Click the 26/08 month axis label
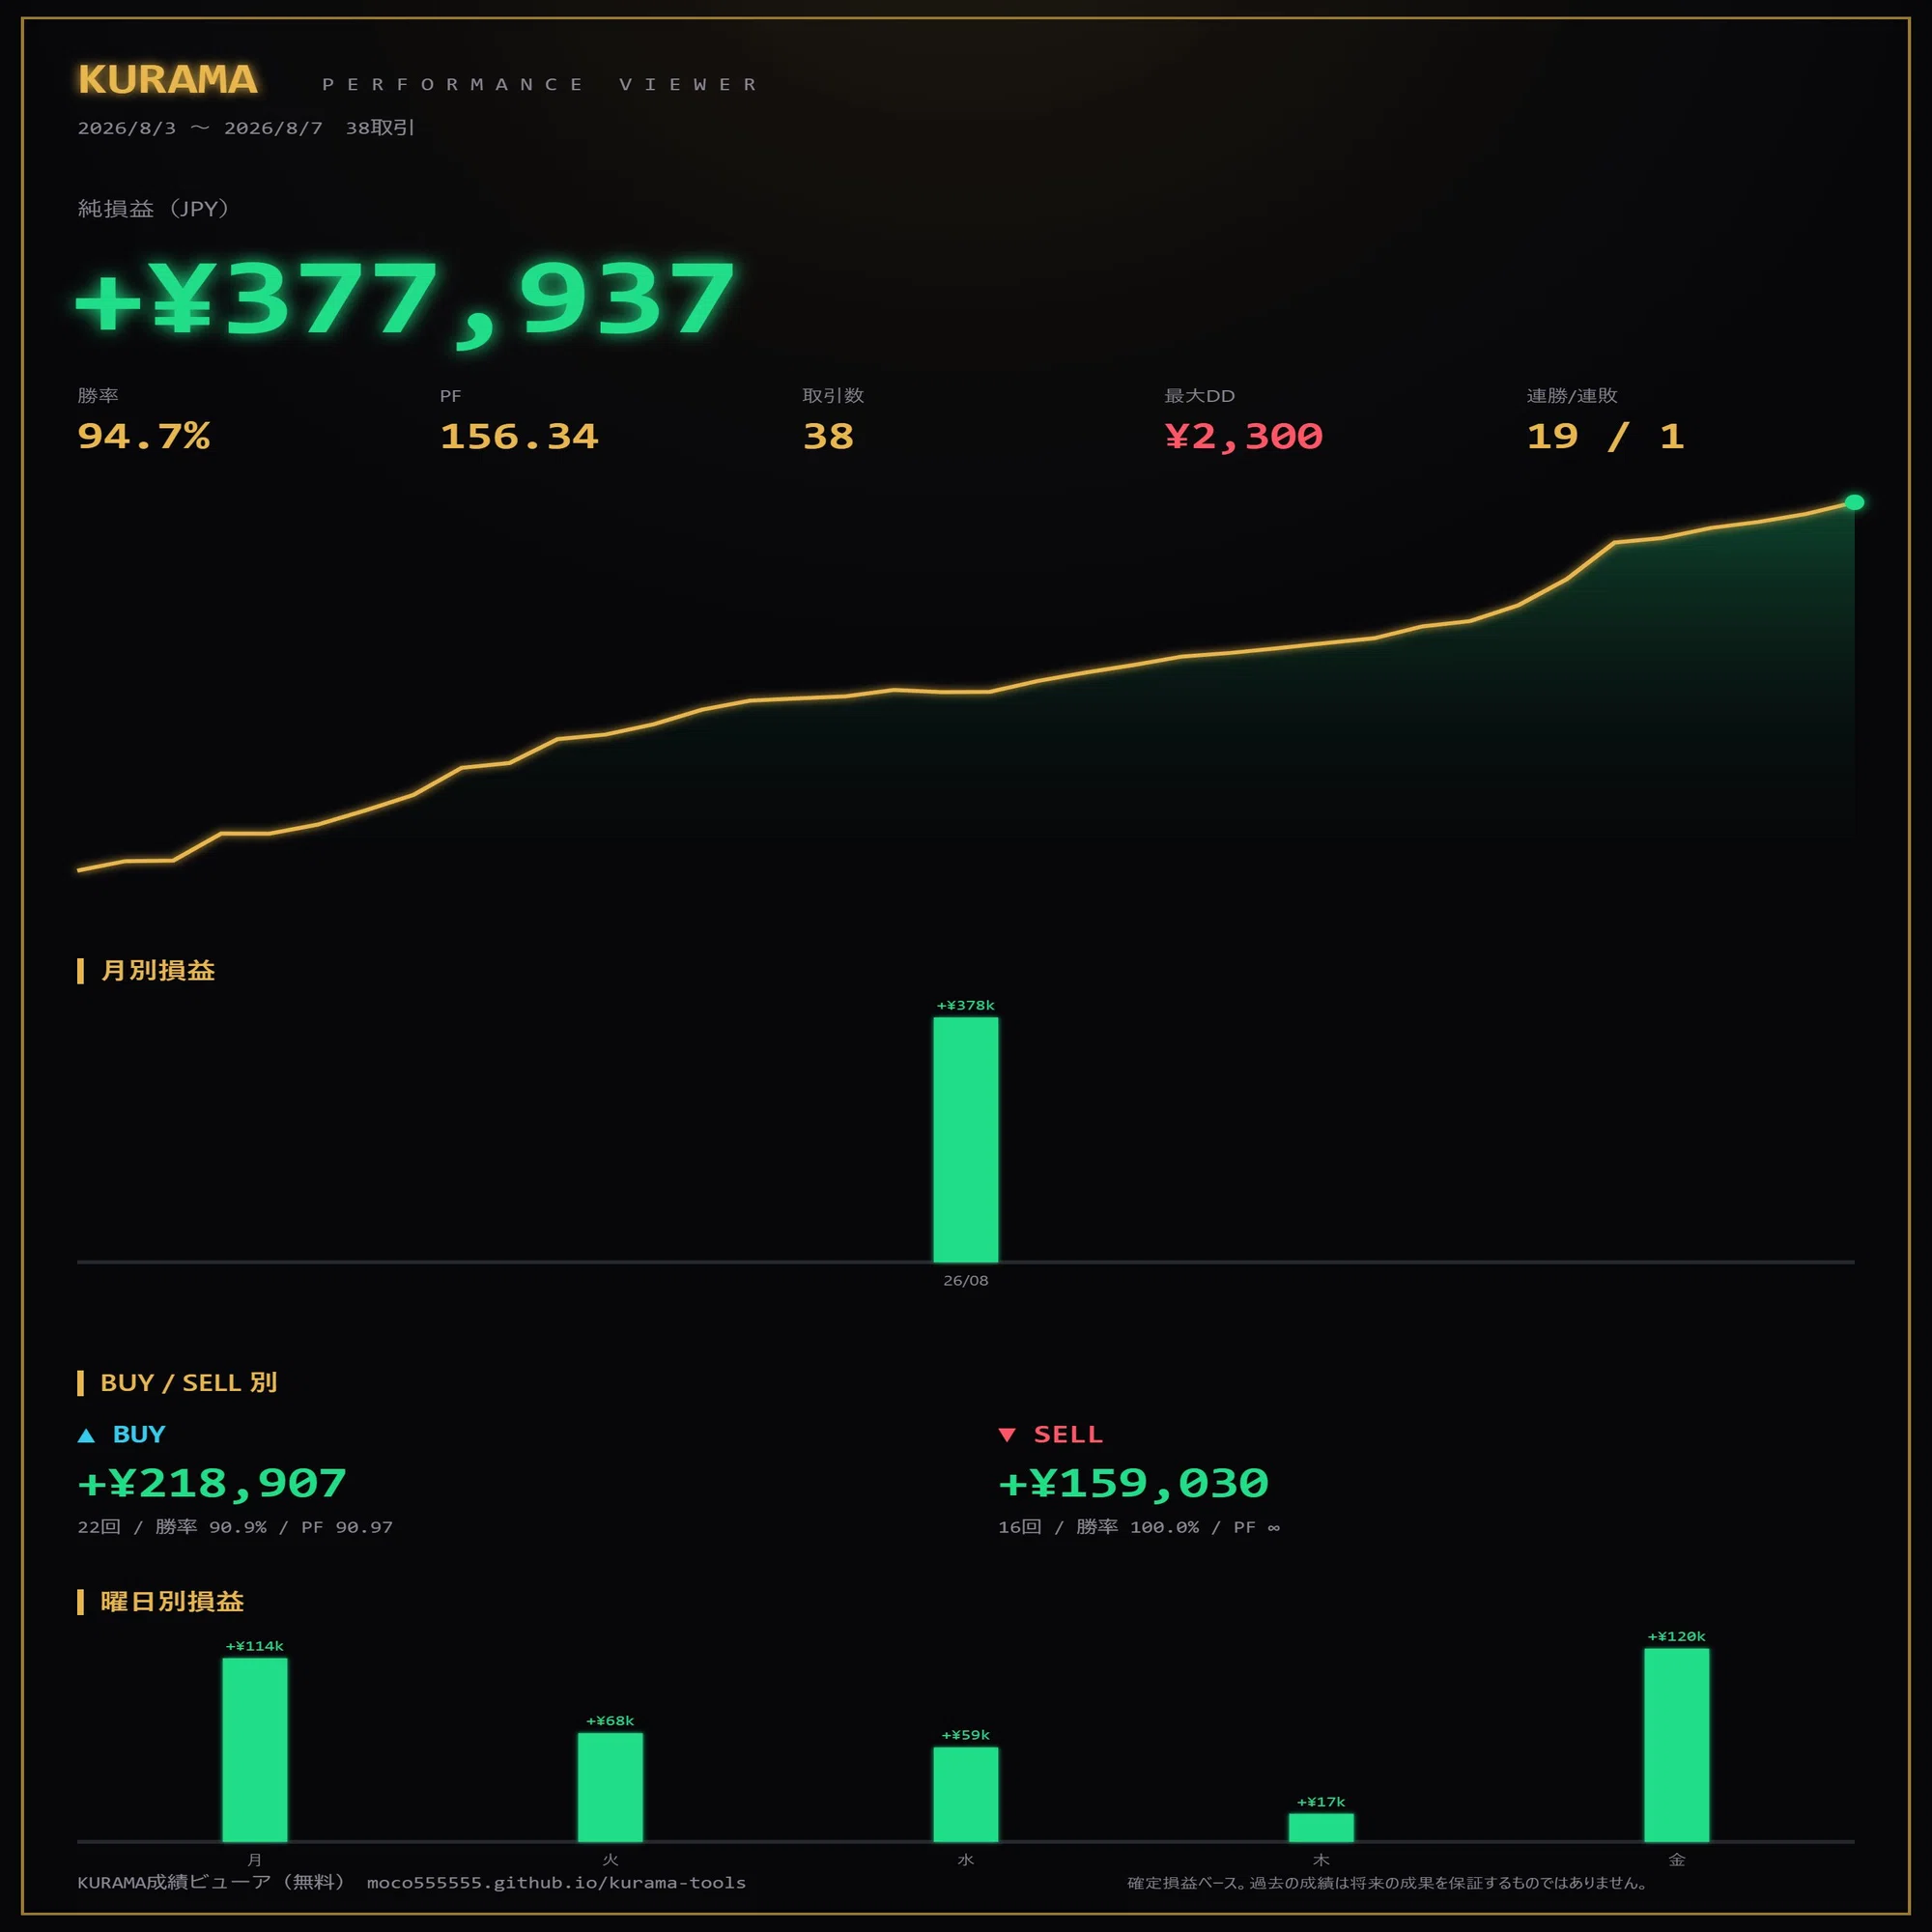 click(966, 1280)
